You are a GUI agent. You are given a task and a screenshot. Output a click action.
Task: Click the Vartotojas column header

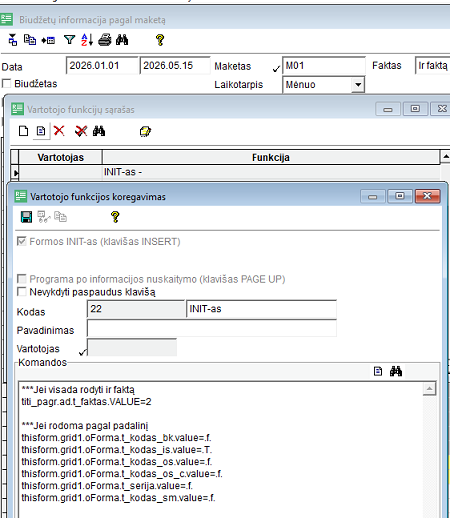click(60, 157)
